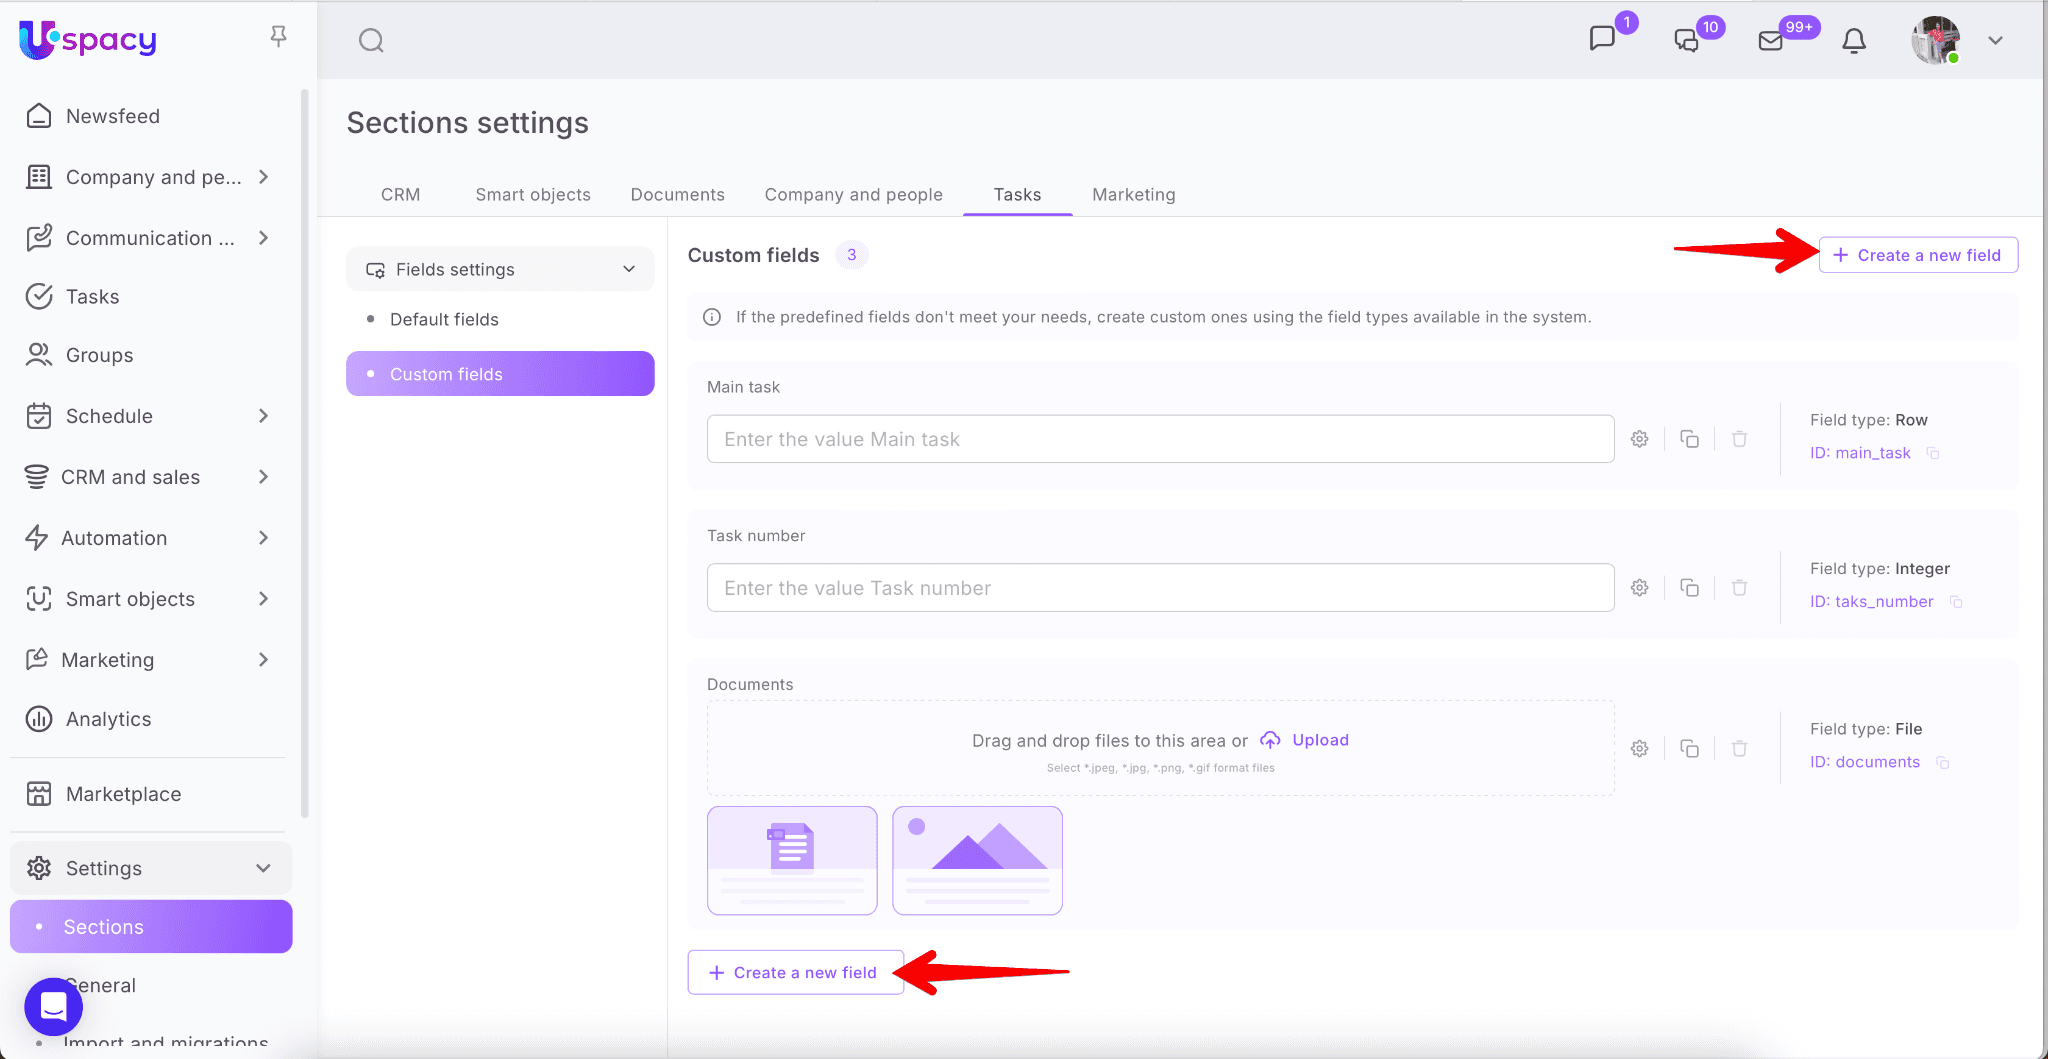The height and width of the screenshot is (1059, 2048).
Task: Switch to the Marketing tab
Action: [1133, 194]
